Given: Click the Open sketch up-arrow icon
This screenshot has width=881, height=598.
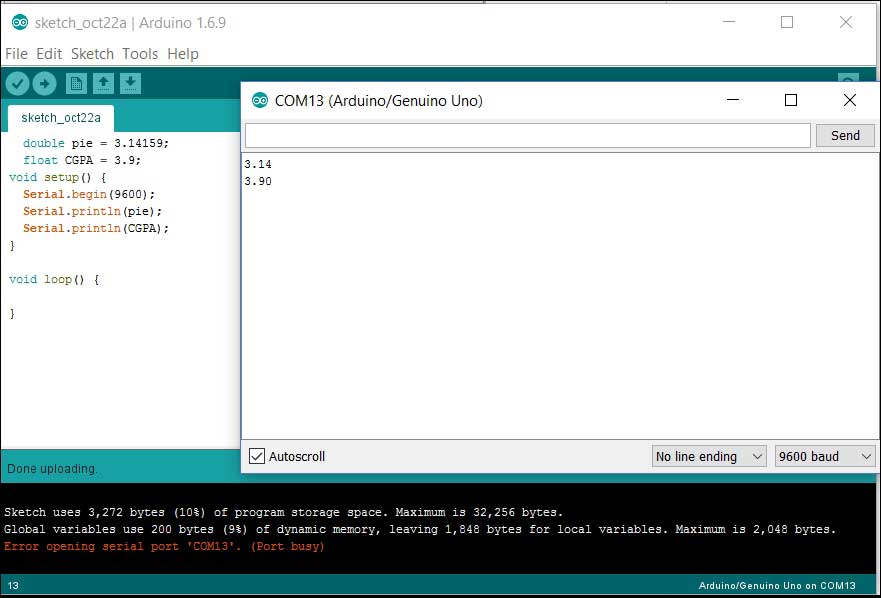Looking at the screenshot, I should coord(103,84).
